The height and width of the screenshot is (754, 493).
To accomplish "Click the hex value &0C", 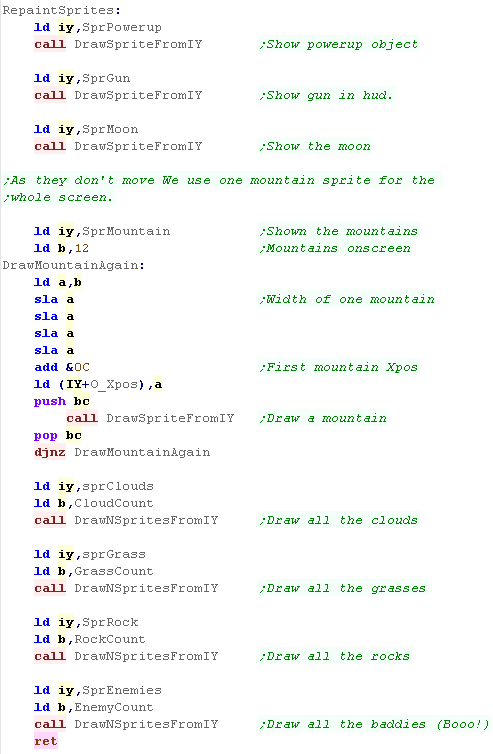I will click(78, 367).
